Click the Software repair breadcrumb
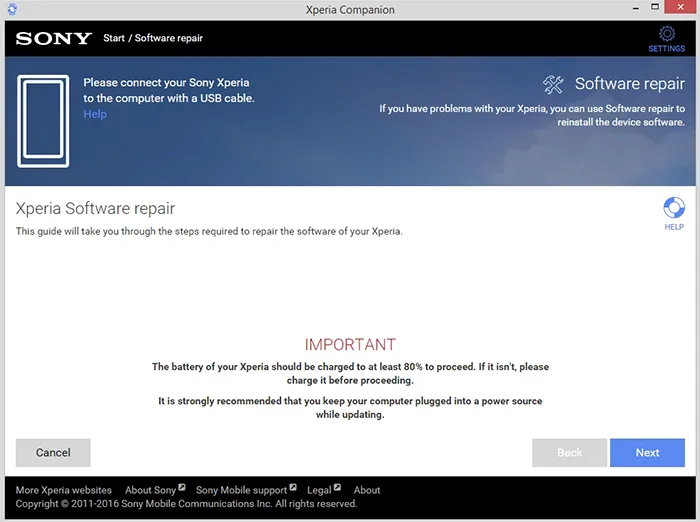 pyautogui.click(x=169, y=38)
